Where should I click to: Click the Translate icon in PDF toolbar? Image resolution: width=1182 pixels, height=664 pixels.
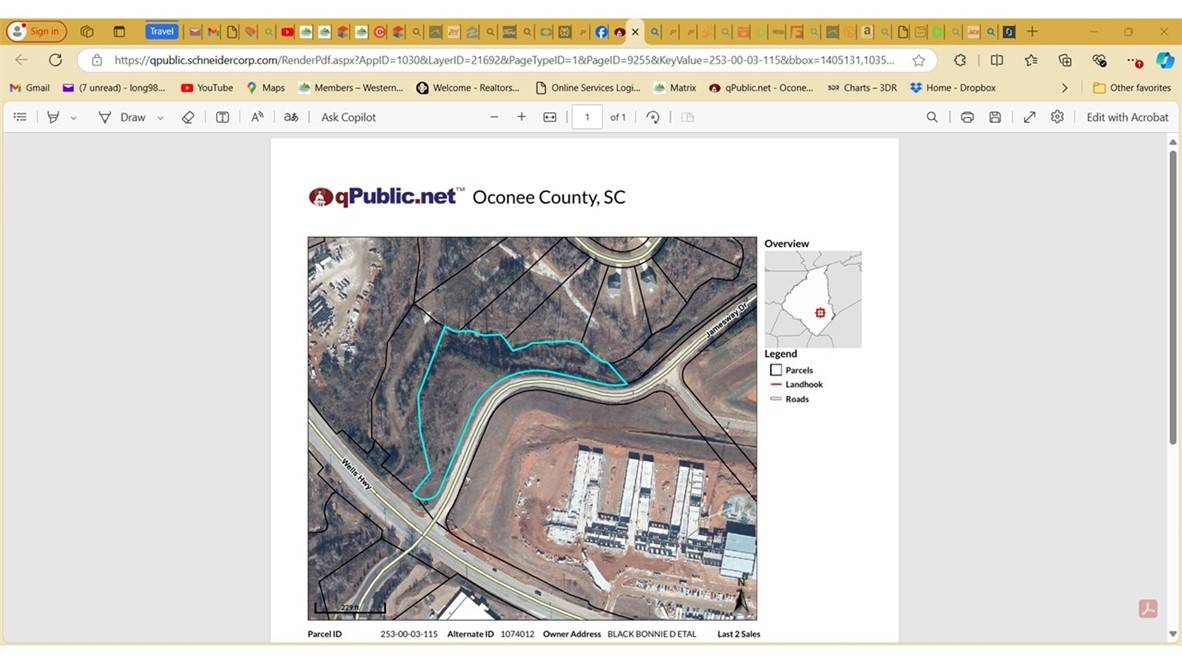coord(291,117)
